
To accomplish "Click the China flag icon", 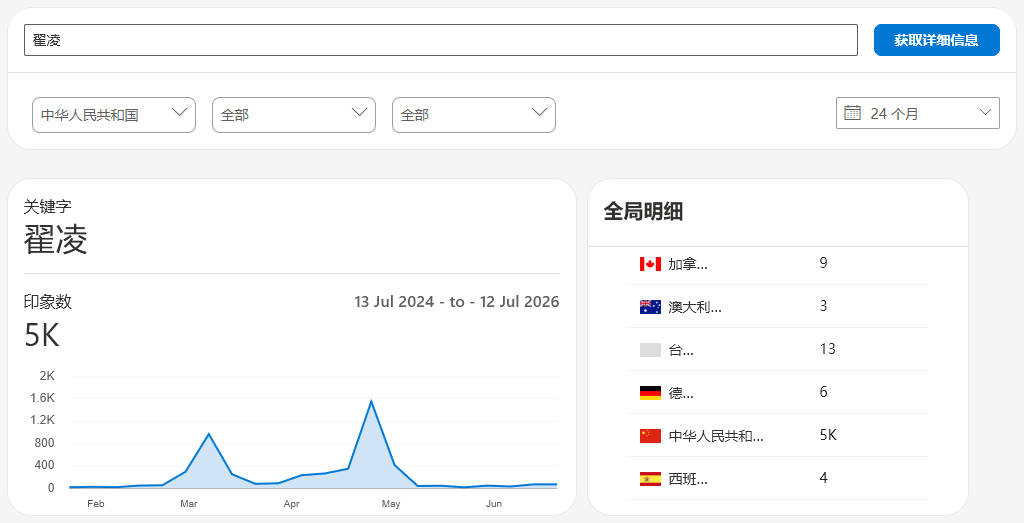I will click(x=650, y=436).
